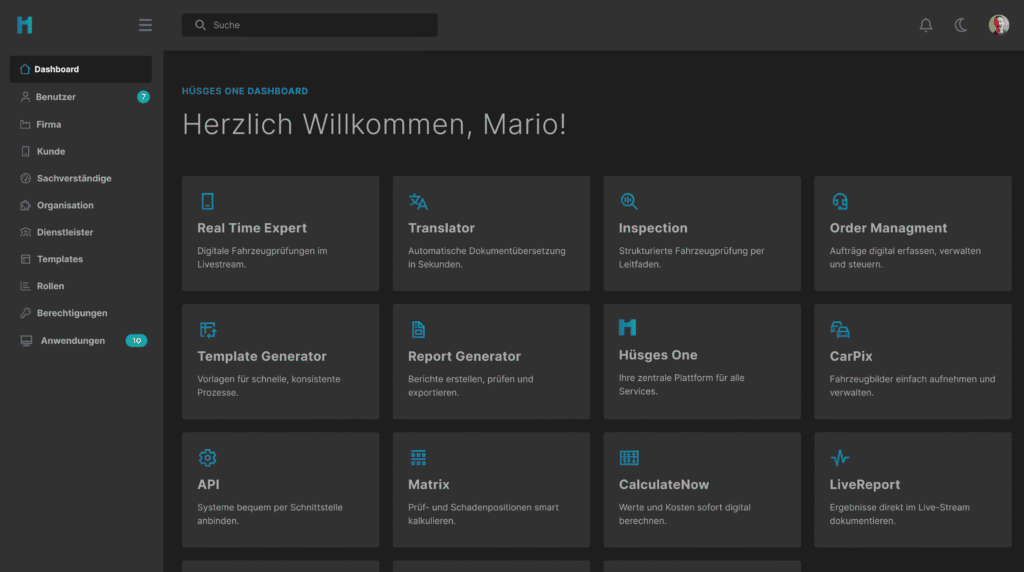Viewport: 1024px width, 572px height.
Task: Open Anwendungen in the sidebar
Action: tap(80, 341)
